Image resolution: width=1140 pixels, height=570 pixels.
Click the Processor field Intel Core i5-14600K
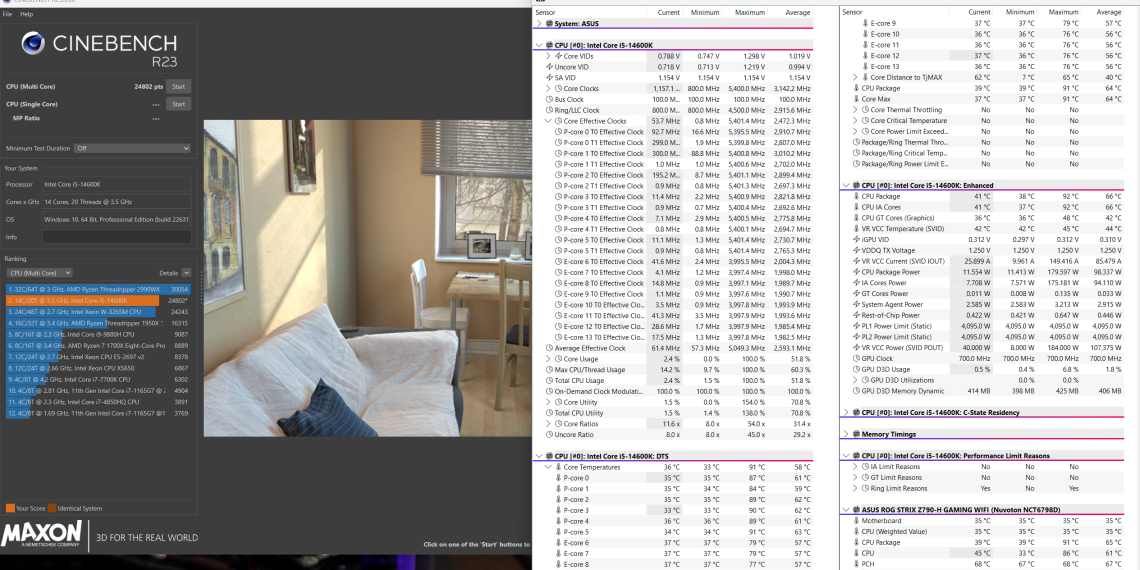(x=117, y=185)
